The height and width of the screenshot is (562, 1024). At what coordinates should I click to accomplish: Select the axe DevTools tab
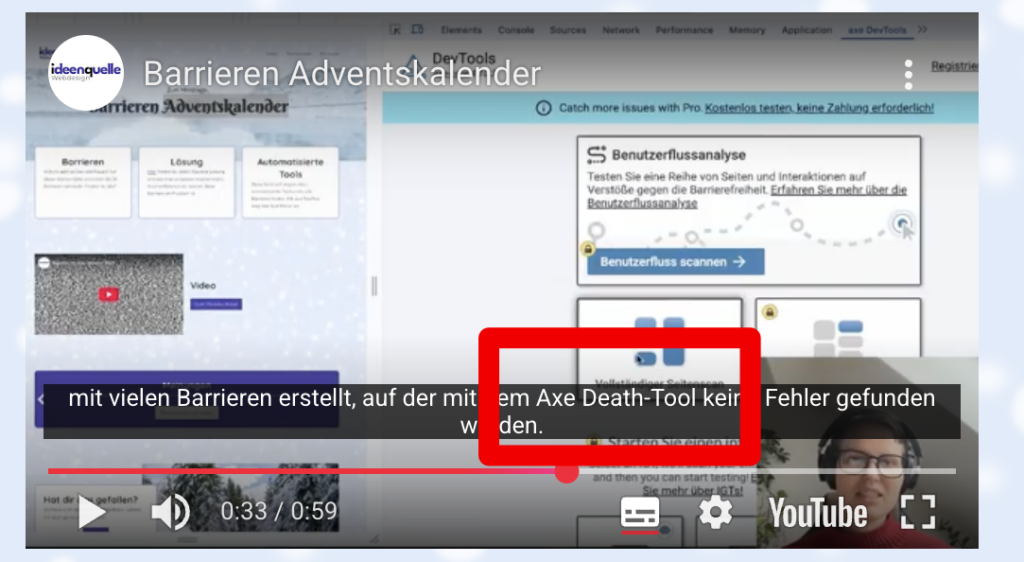[x=876, y=30]
